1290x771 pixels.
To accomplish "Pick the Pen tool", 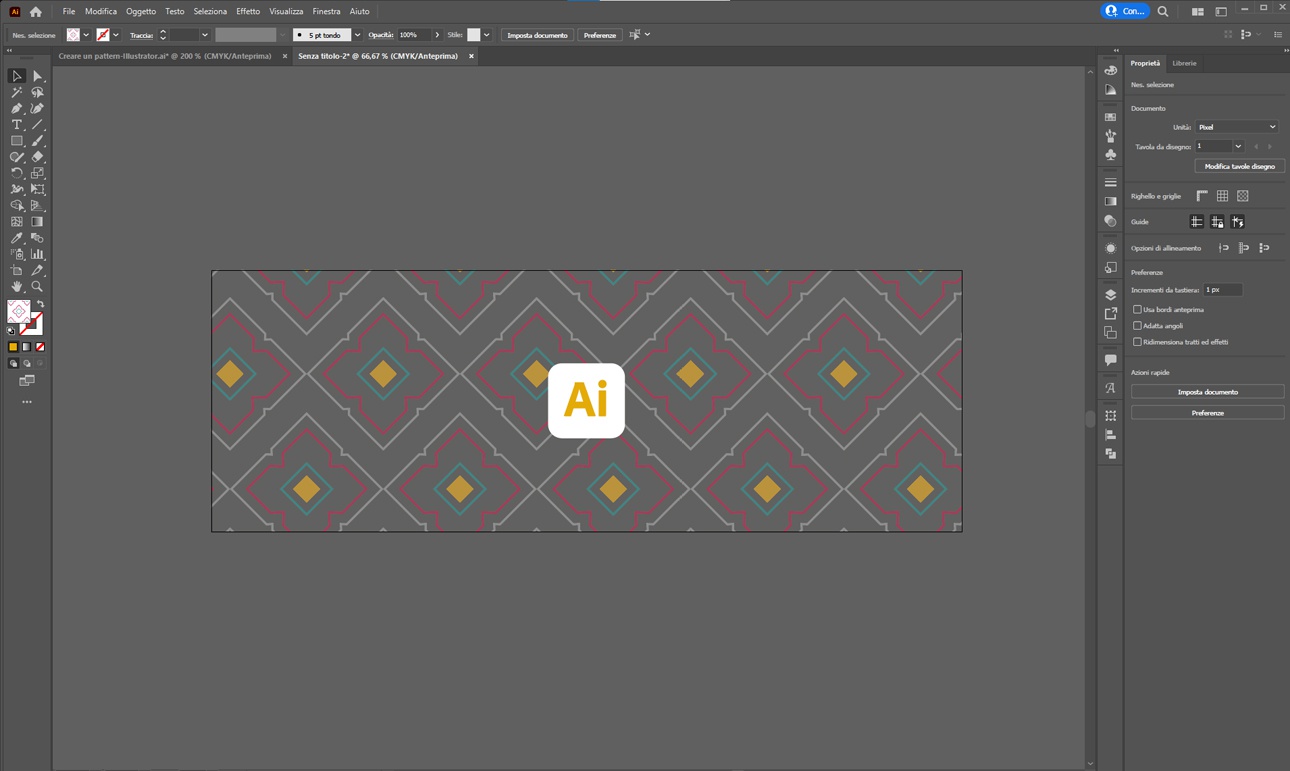I will pos(19,108).
